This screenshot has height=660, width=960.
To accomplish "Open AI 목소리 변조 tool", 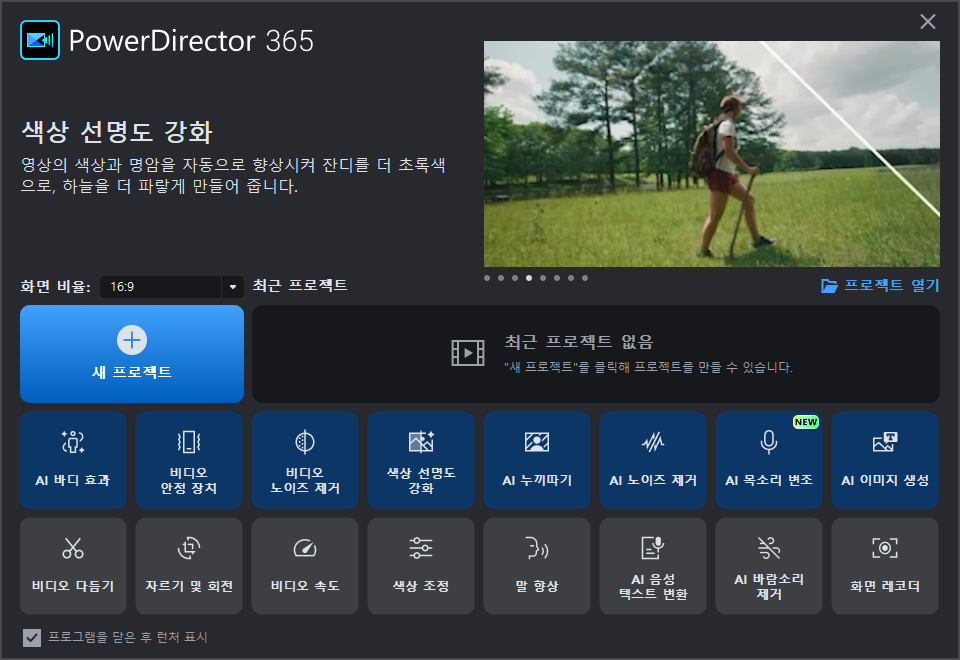I will click(769, 460).
